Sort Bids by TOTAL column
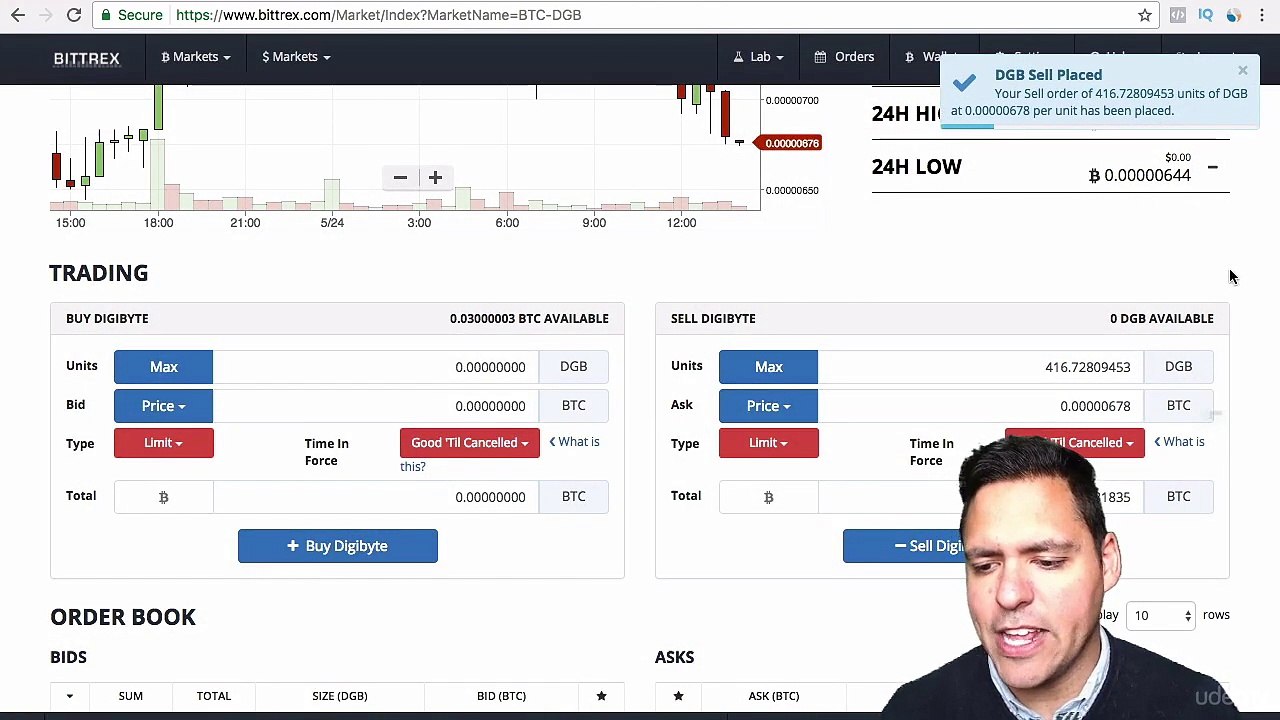Viewport: 1280px width, 720px height. point(213,696)
